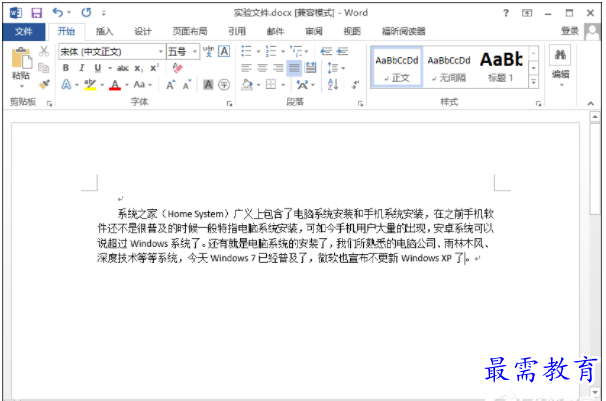Align text right in the paragraph group
The image size is (606, 401).
coord(278,68)
